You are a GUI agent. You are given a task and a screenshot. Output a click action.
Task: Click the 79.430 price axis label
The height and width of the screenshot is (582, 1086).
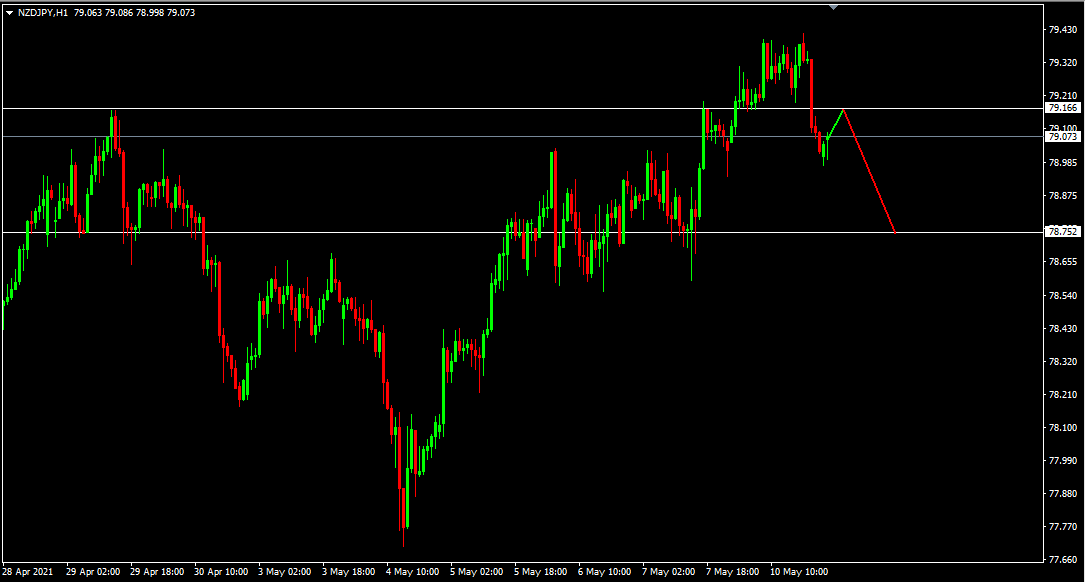point(1062,30)
